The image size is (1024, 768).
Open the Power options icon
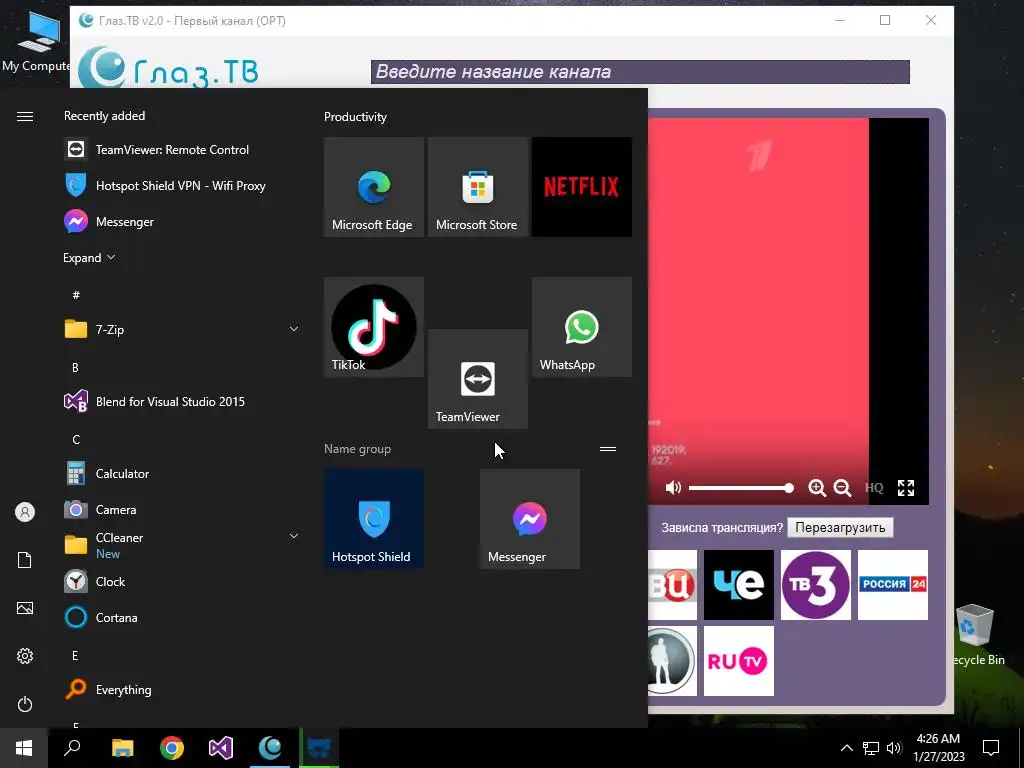click(25, 704)
